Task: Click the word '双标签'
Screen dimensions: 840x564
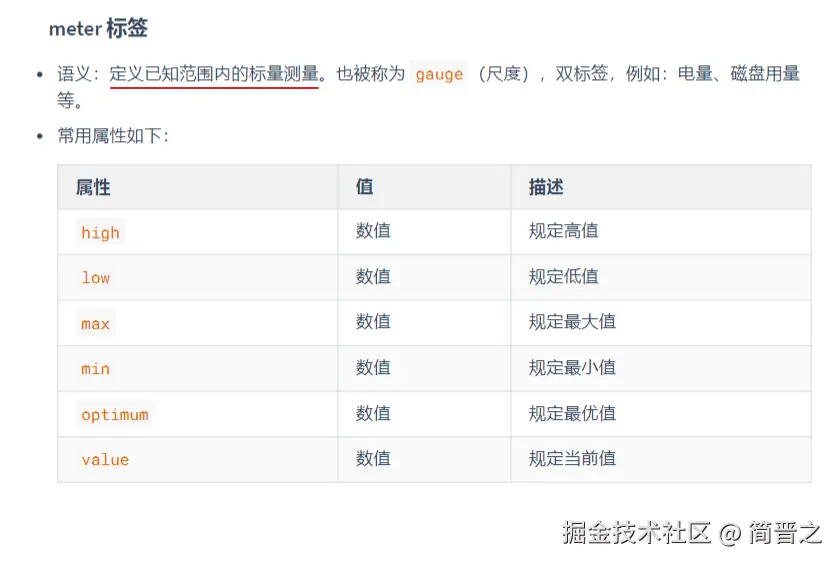Action: [582, 73]
